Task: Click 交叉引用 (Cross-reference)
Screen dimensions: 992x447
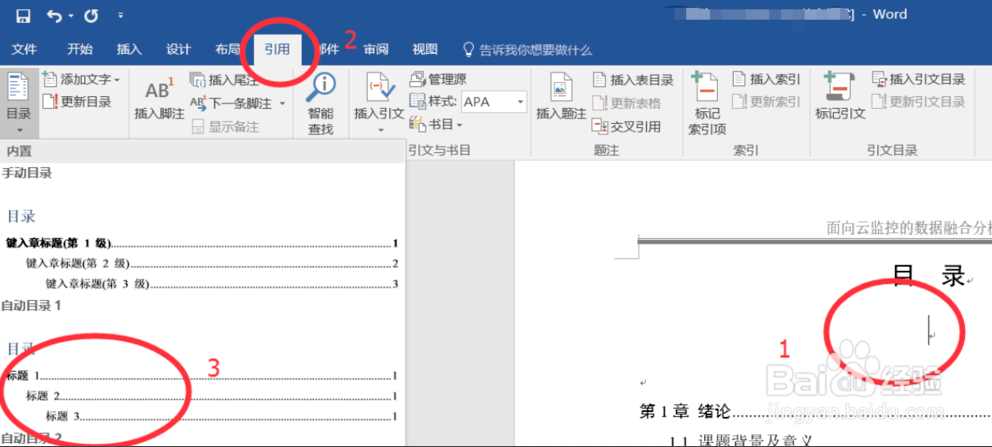Action: (627, 126)
